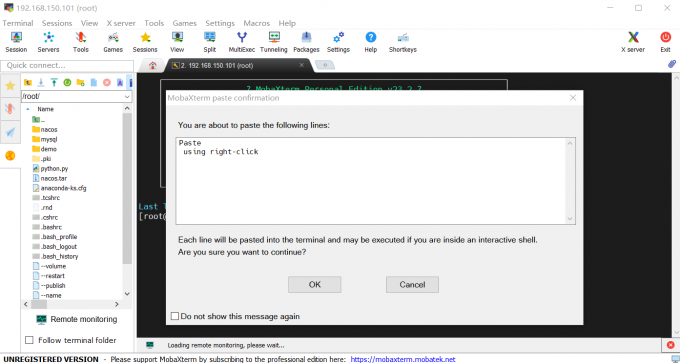Open the Macros menu
Image resolution: width=680 pixels, height=363 pixels.
(x=256, y=23)
